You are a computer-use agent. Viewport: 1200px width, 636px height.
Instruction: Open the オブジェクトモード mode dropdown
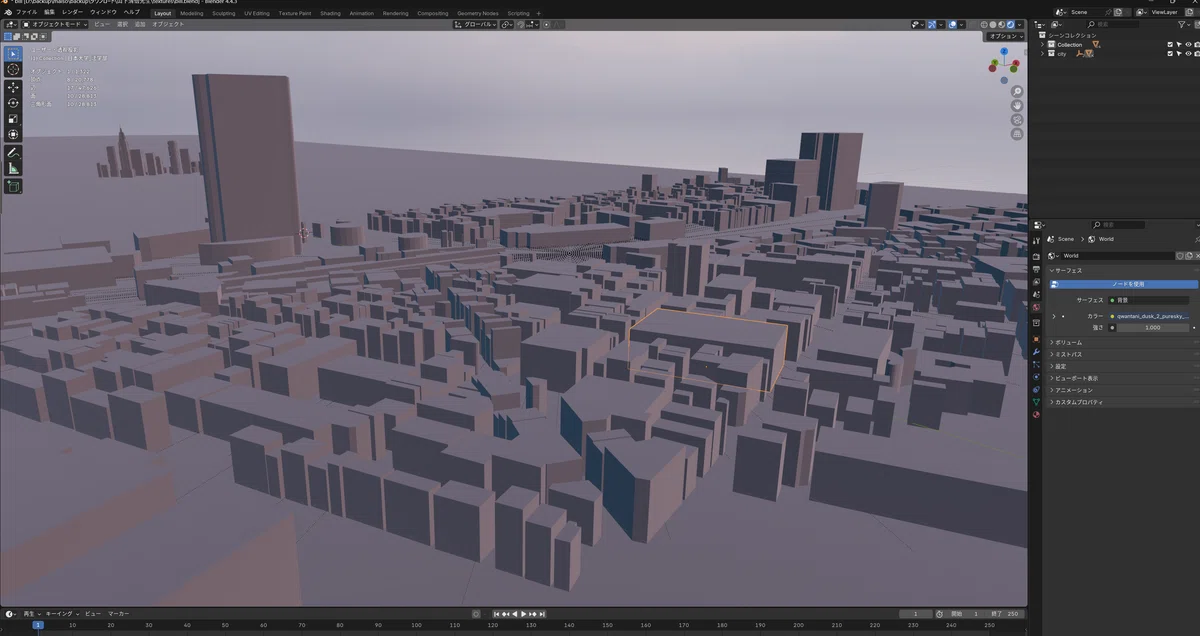point(55,24)
